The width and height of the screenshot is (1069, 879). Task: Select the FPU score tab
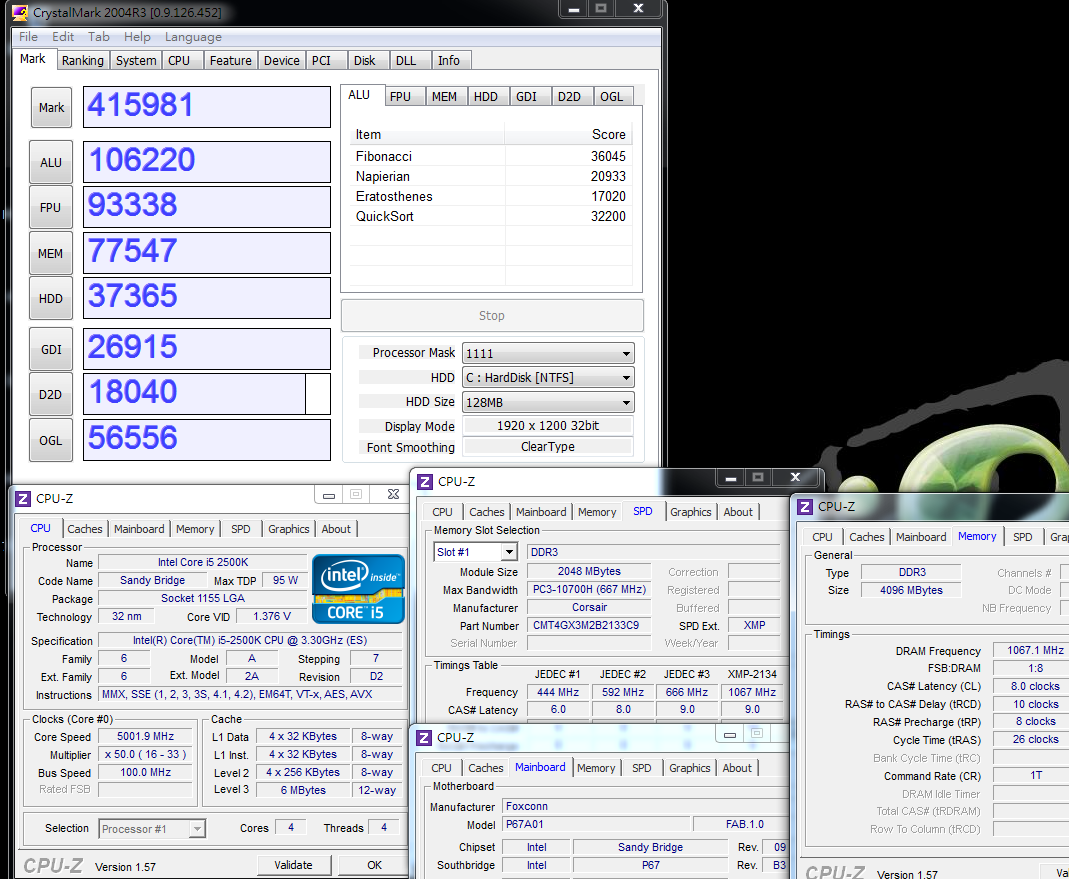400,97
